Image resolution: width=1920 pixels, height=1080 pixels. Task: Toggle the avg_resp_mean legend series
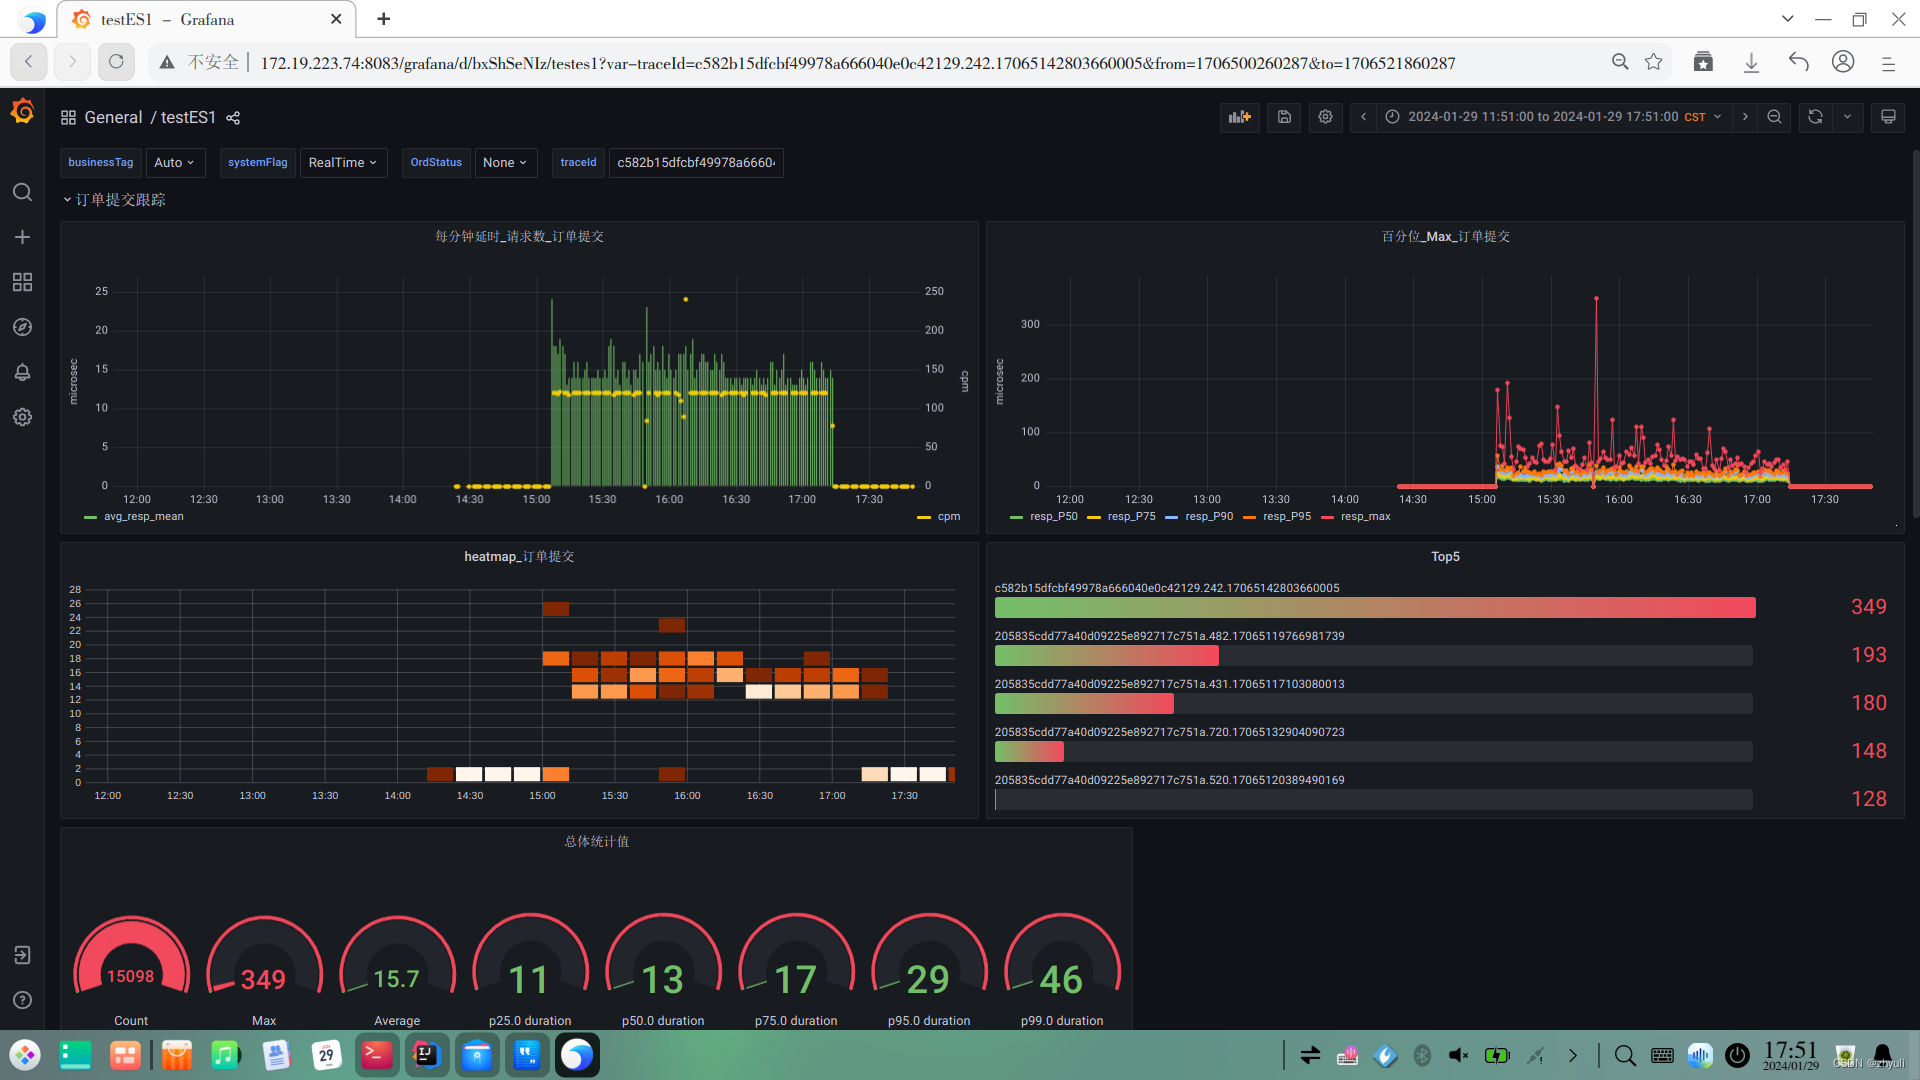[143, 517]
